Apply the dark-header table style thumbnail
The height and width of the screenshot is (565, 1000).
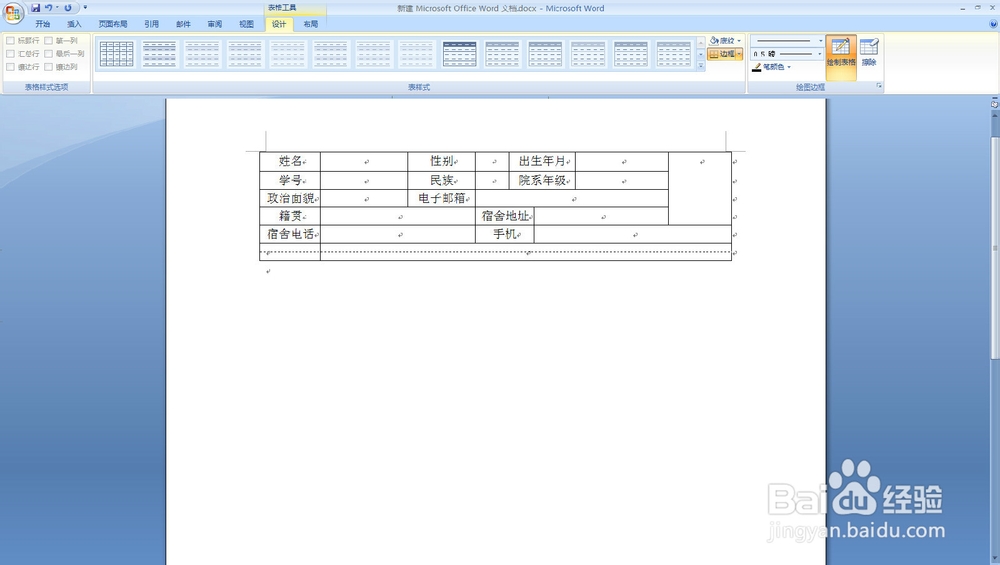coord(459,54)
